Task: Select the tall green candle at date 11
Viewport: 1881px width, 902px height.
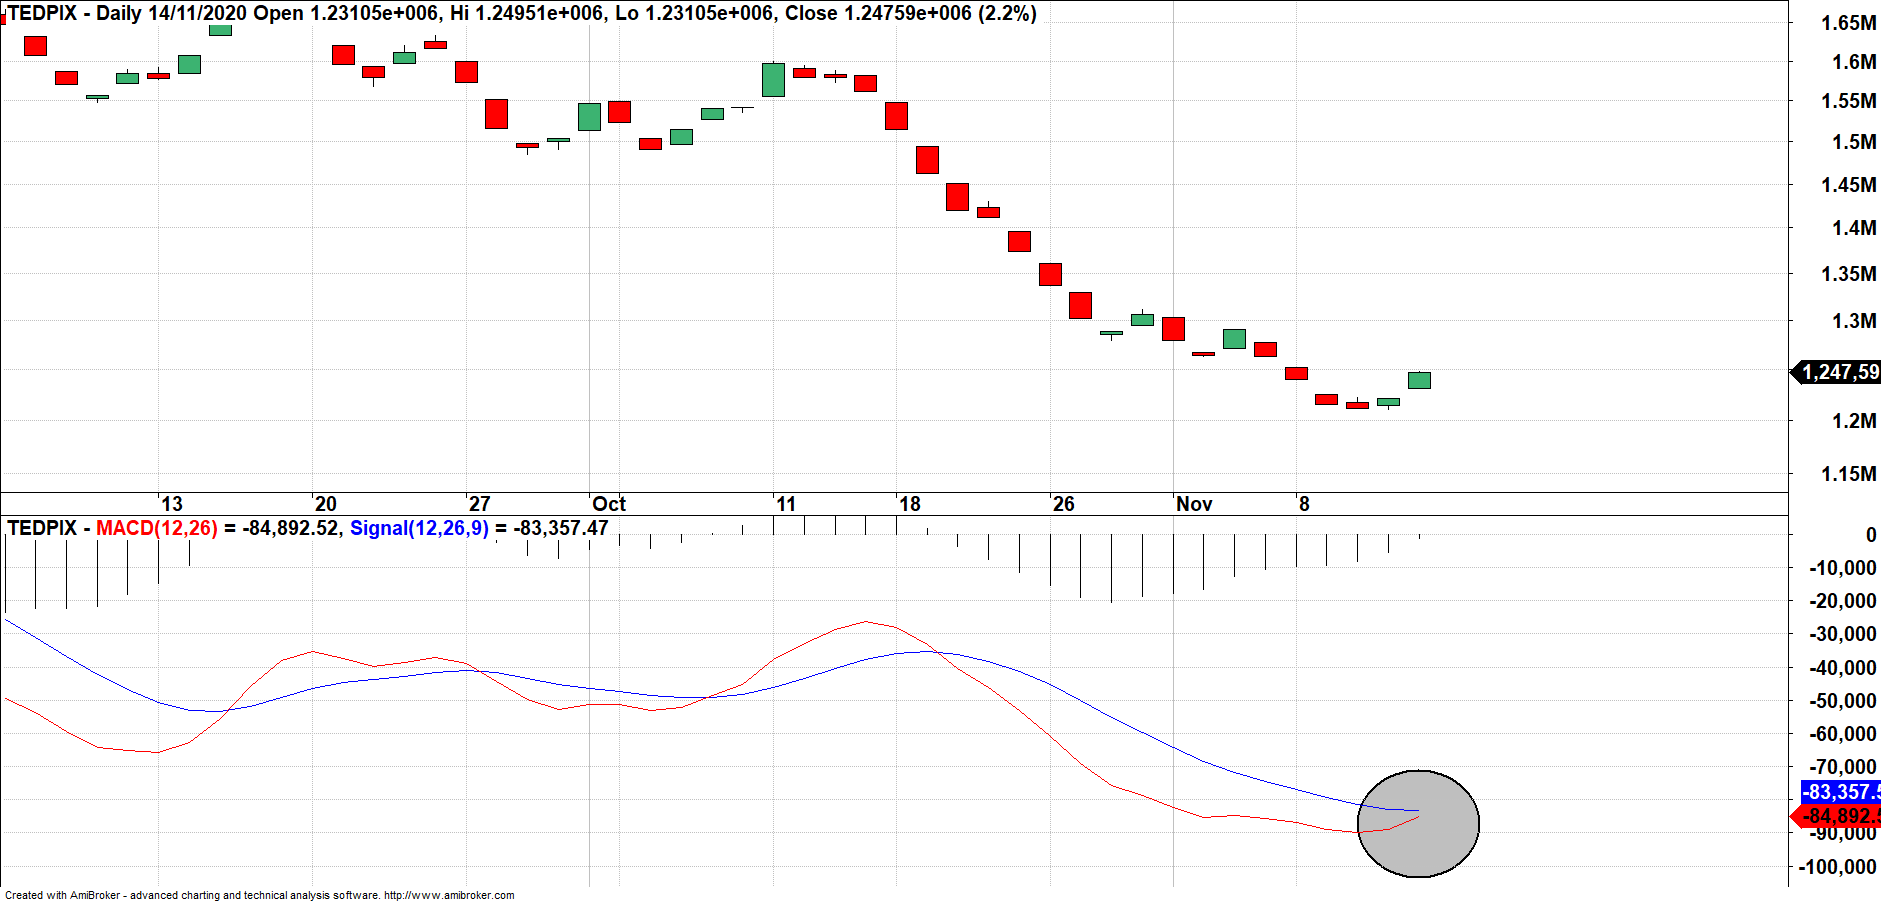Action: point(773,80)
